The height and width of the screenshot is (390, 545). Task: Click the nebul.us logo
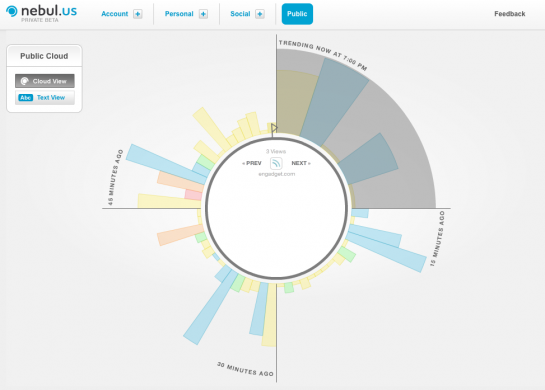click(41, 13)
